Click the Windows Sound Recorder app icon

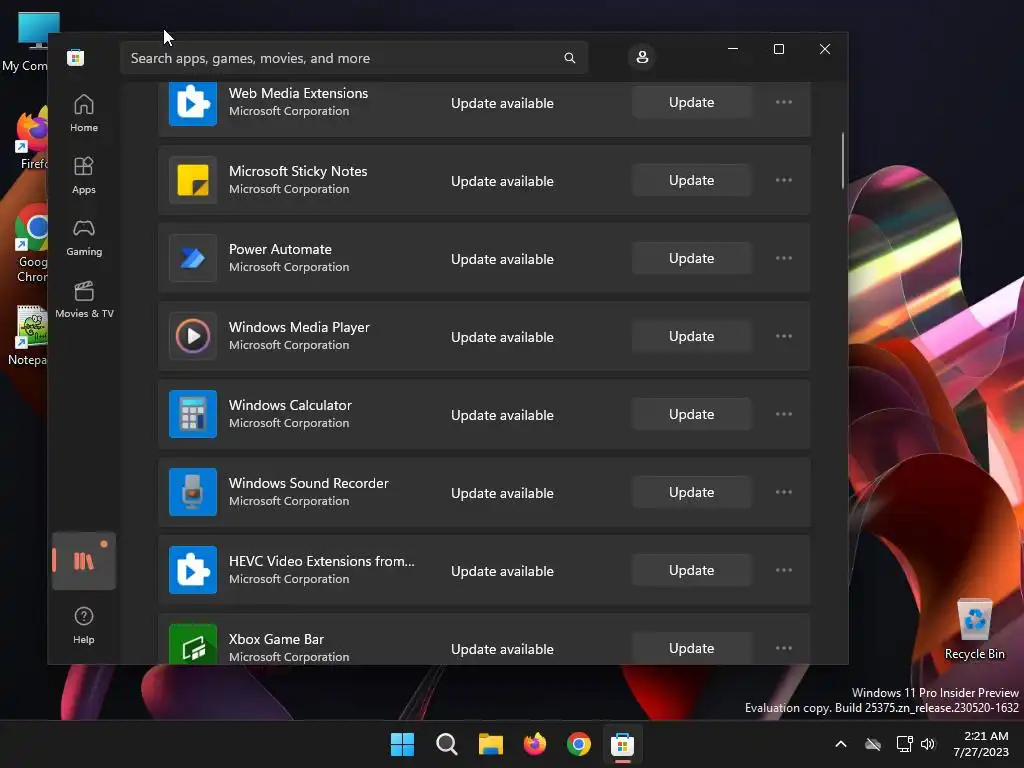[x=193, y=492]
